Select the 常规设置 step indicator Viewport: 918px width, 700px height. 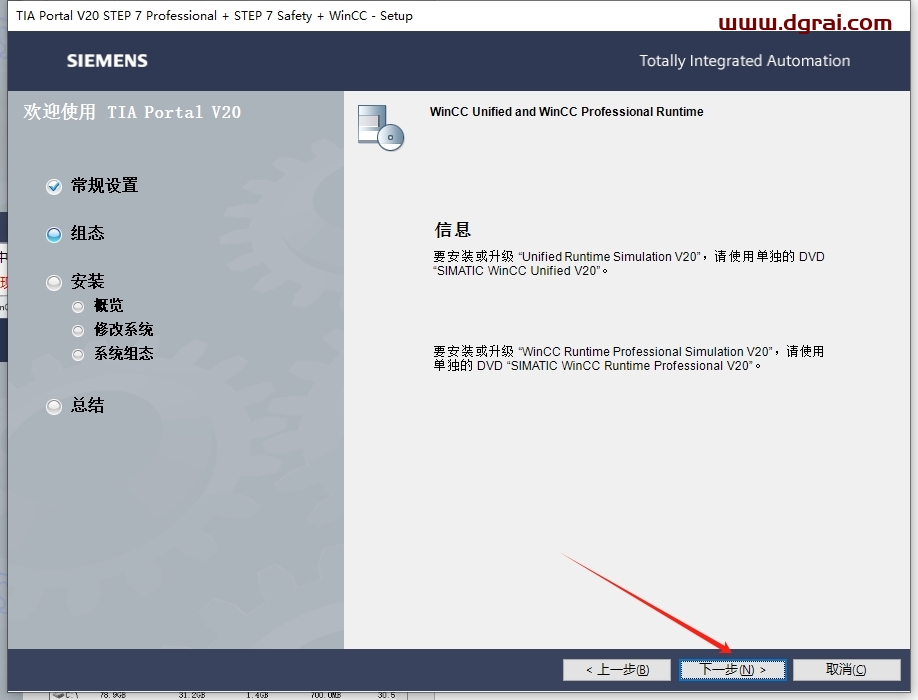pos(54,187)
